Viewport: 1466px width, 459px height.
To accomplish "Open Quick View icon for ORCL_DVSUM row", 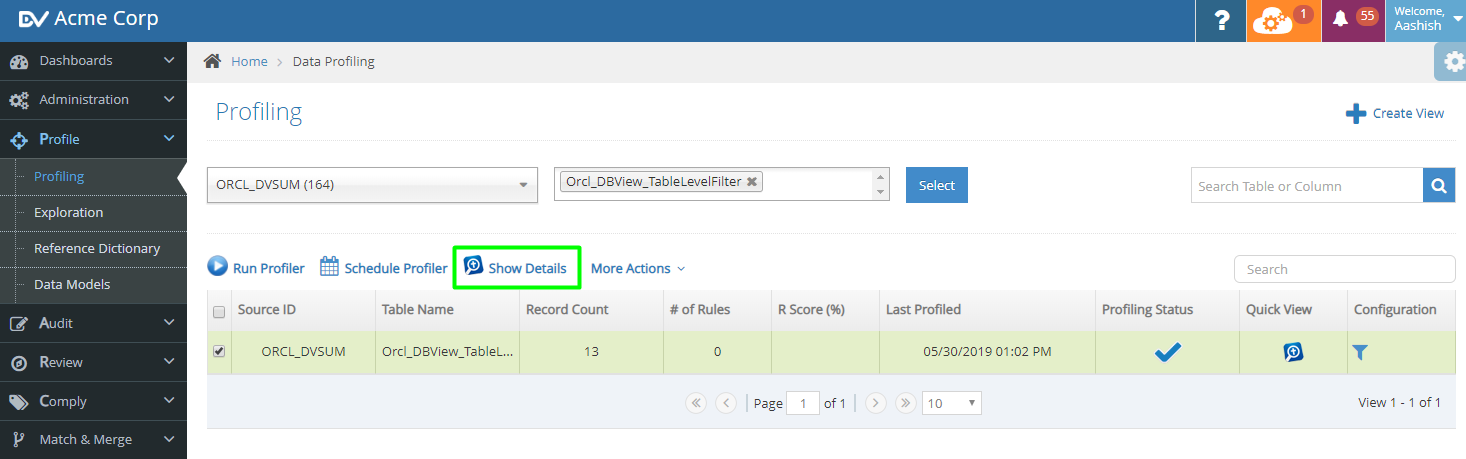I will pyautogui.click(x=1293, y=352).
